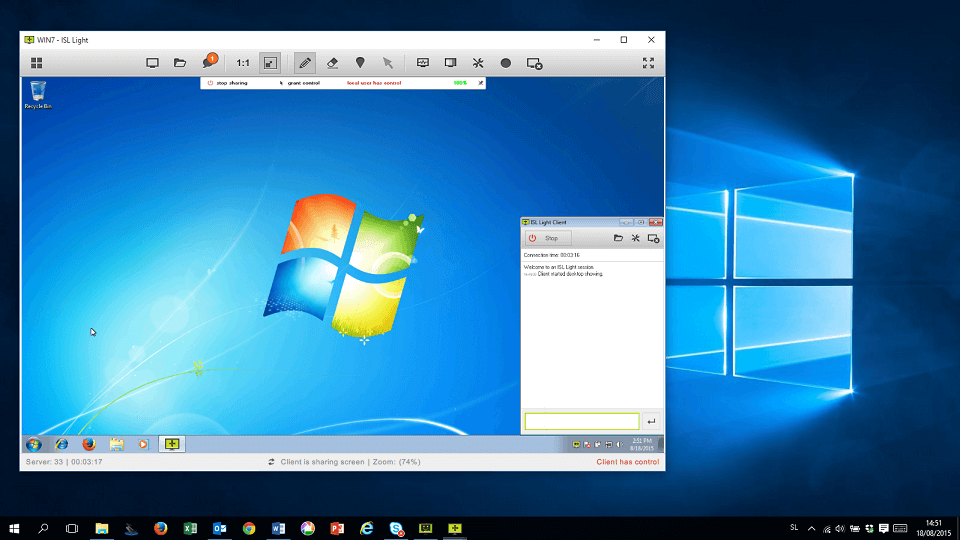
Task: Click the chat message input field
Action: coord(581,421)
